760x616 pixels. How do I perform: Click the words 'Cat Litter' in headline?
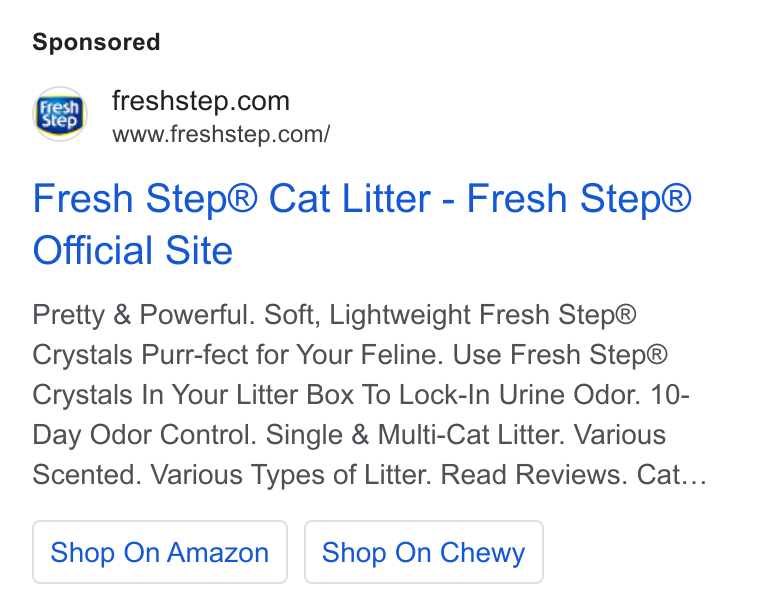click(x=349, y=198)
